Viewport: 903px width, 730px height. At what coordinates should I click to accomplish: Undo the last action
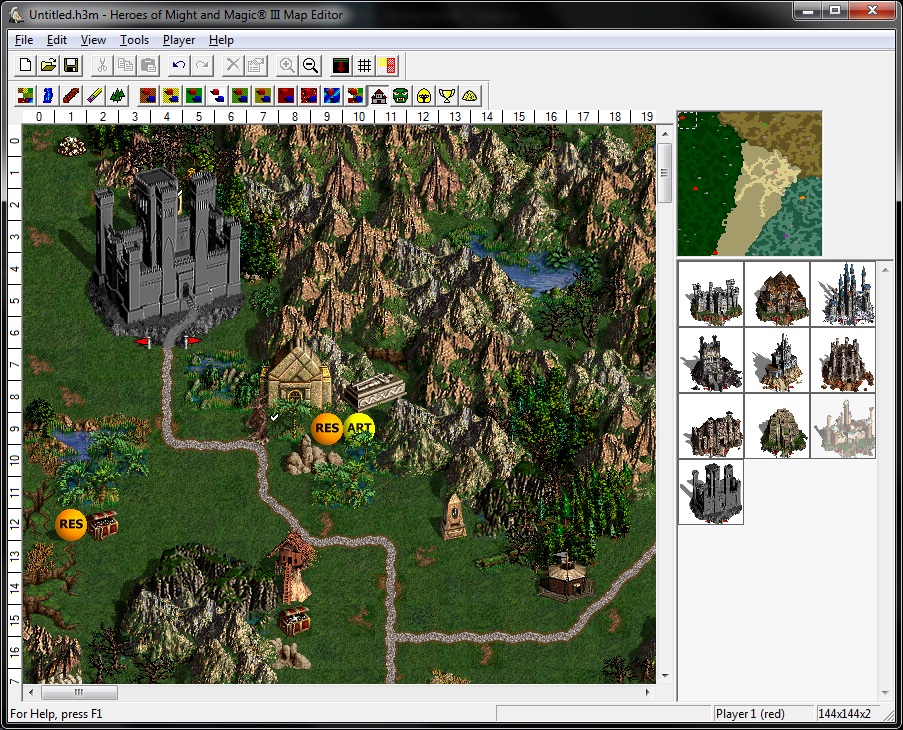coord(179,65)
